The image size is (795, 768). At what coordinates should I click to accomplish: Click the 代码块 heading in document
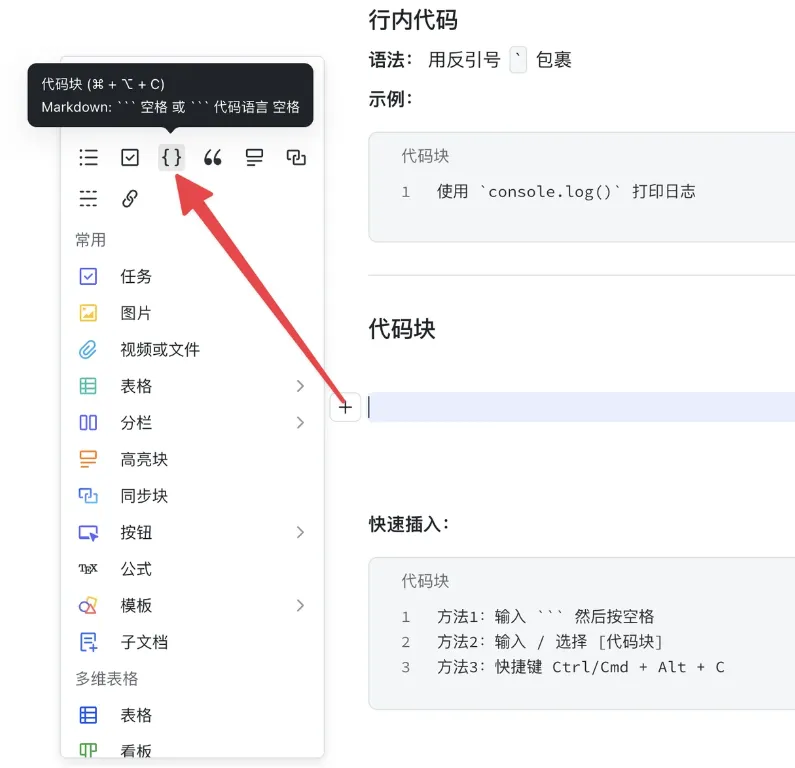click(x=402, y=329)
